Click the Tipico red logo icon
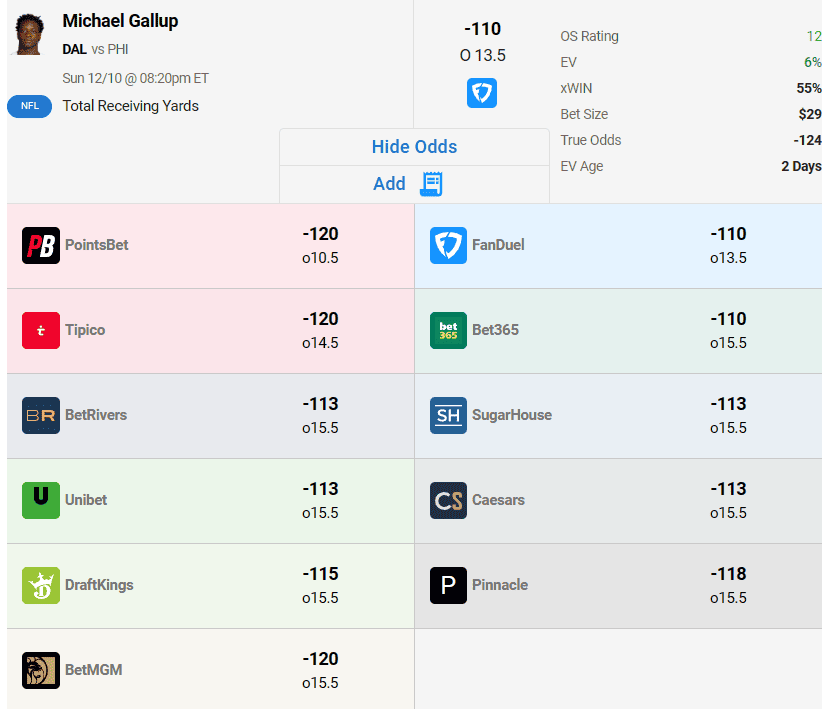Screen dimensions: 834x709 (x=41, y=331)
